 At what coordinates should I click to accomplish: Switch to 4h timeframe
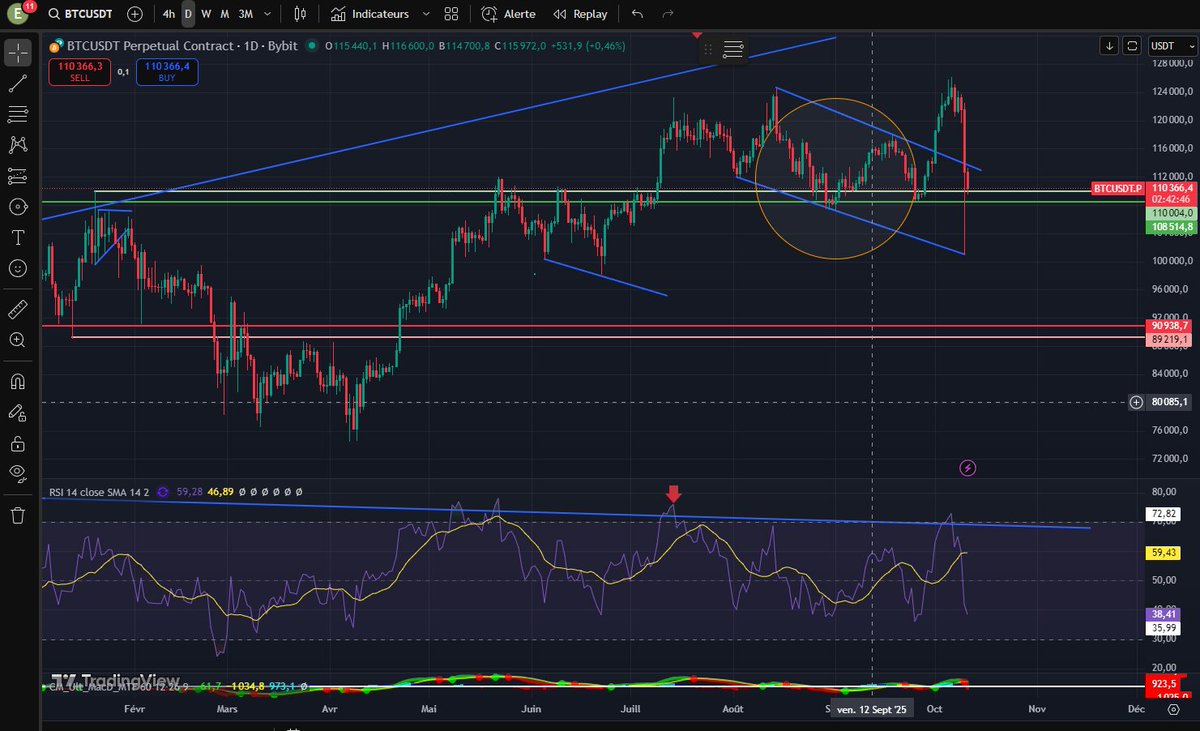(x=168, y=15)
